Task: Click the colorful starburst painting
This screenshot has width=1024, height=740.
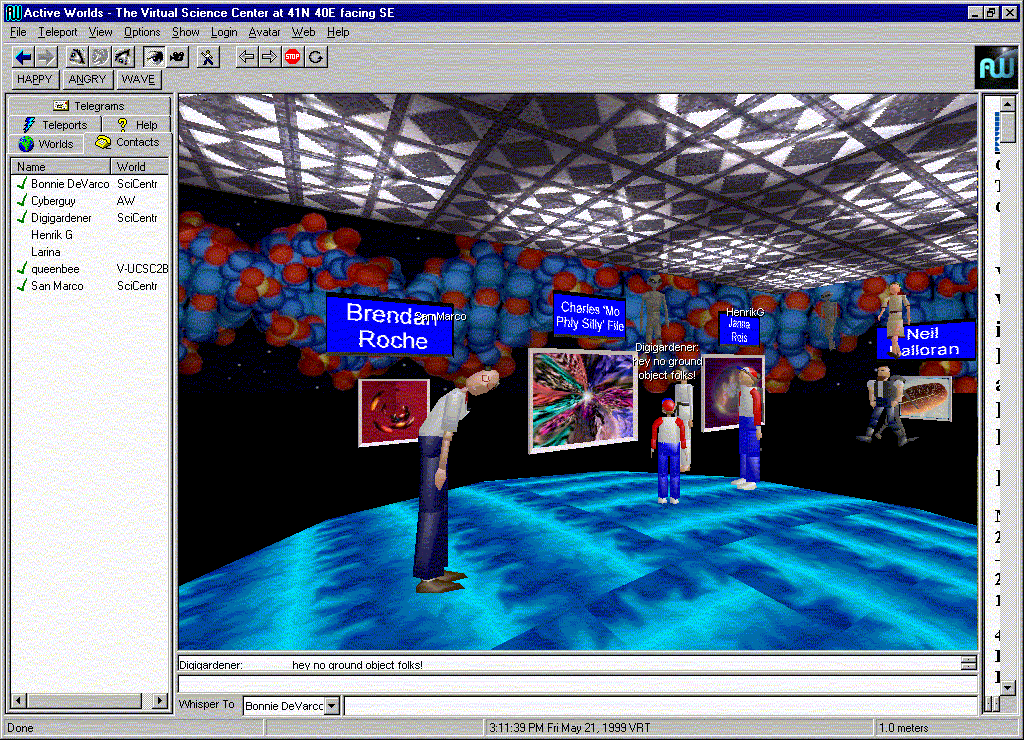Action: (x=583, y=400)
